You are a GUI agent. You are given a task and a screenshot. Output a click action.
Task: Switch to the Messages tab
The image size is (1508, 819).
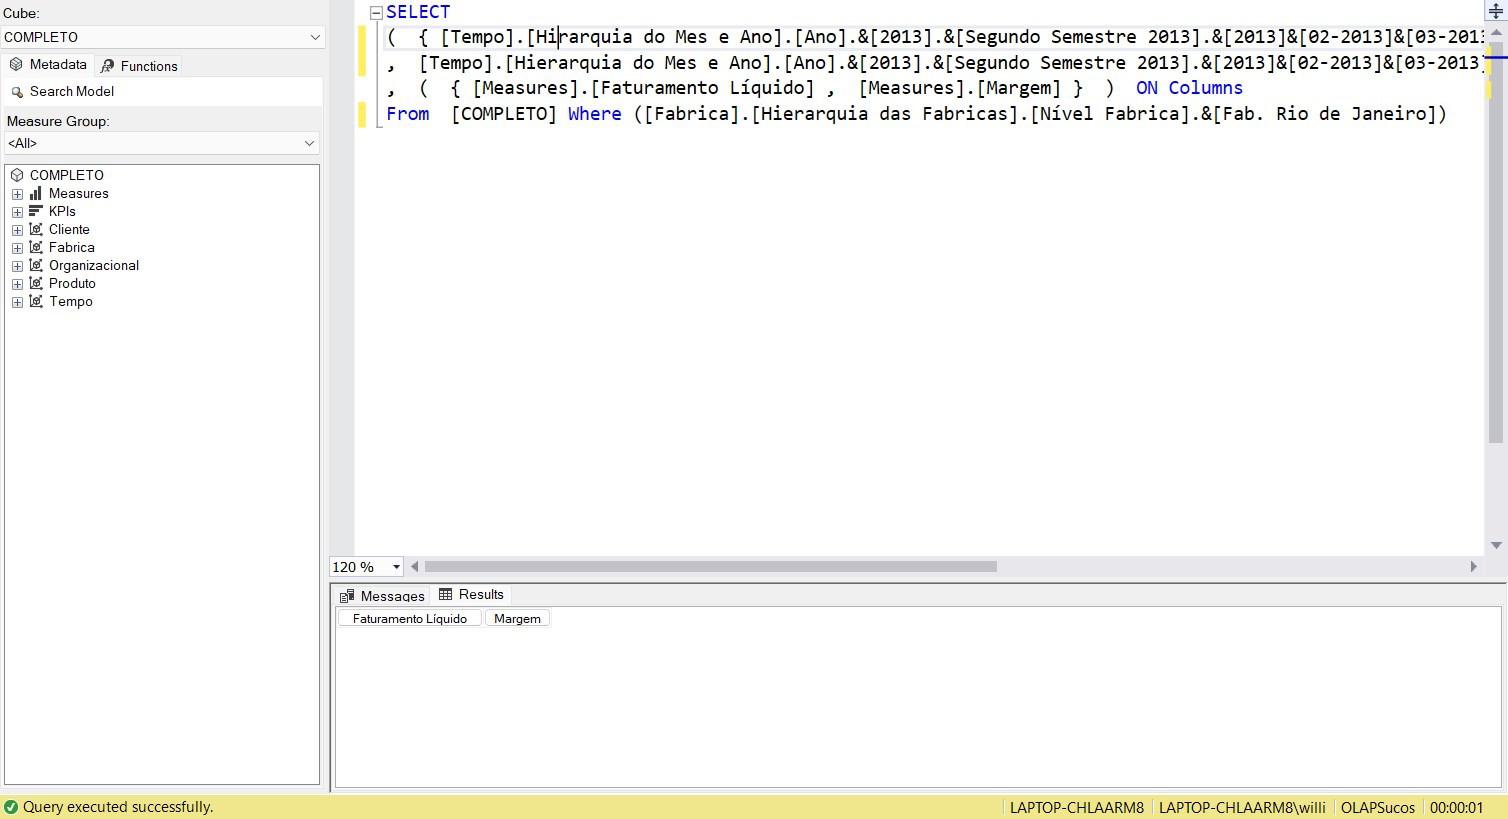pyautogui.click(x=381, y=596)
